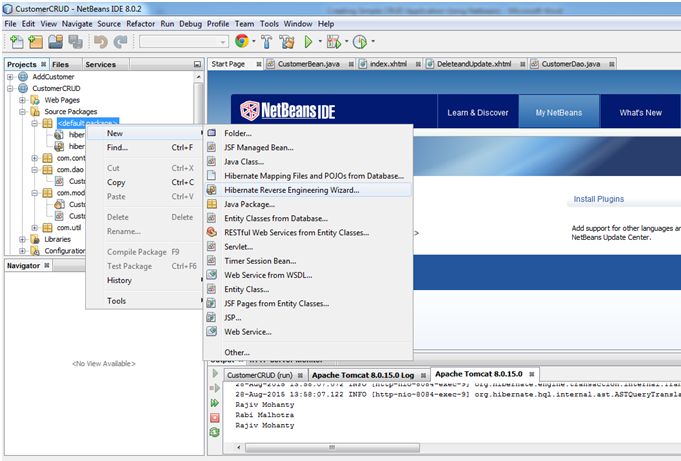Open the File menu
Image resolution: width=681 pixels, height=461 pixels.
[10, 24]
